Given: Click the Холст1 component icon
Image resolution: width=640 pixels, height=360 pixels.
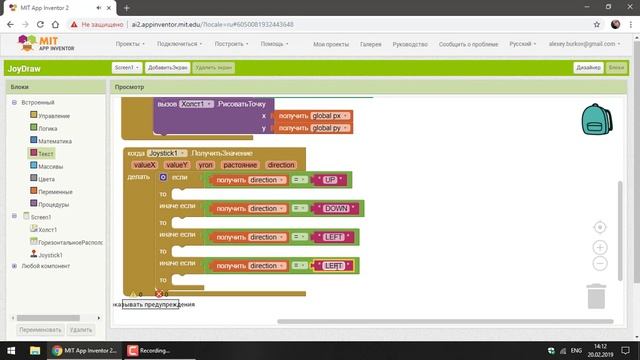Looking at the screenshot, I should click(33, 229).
